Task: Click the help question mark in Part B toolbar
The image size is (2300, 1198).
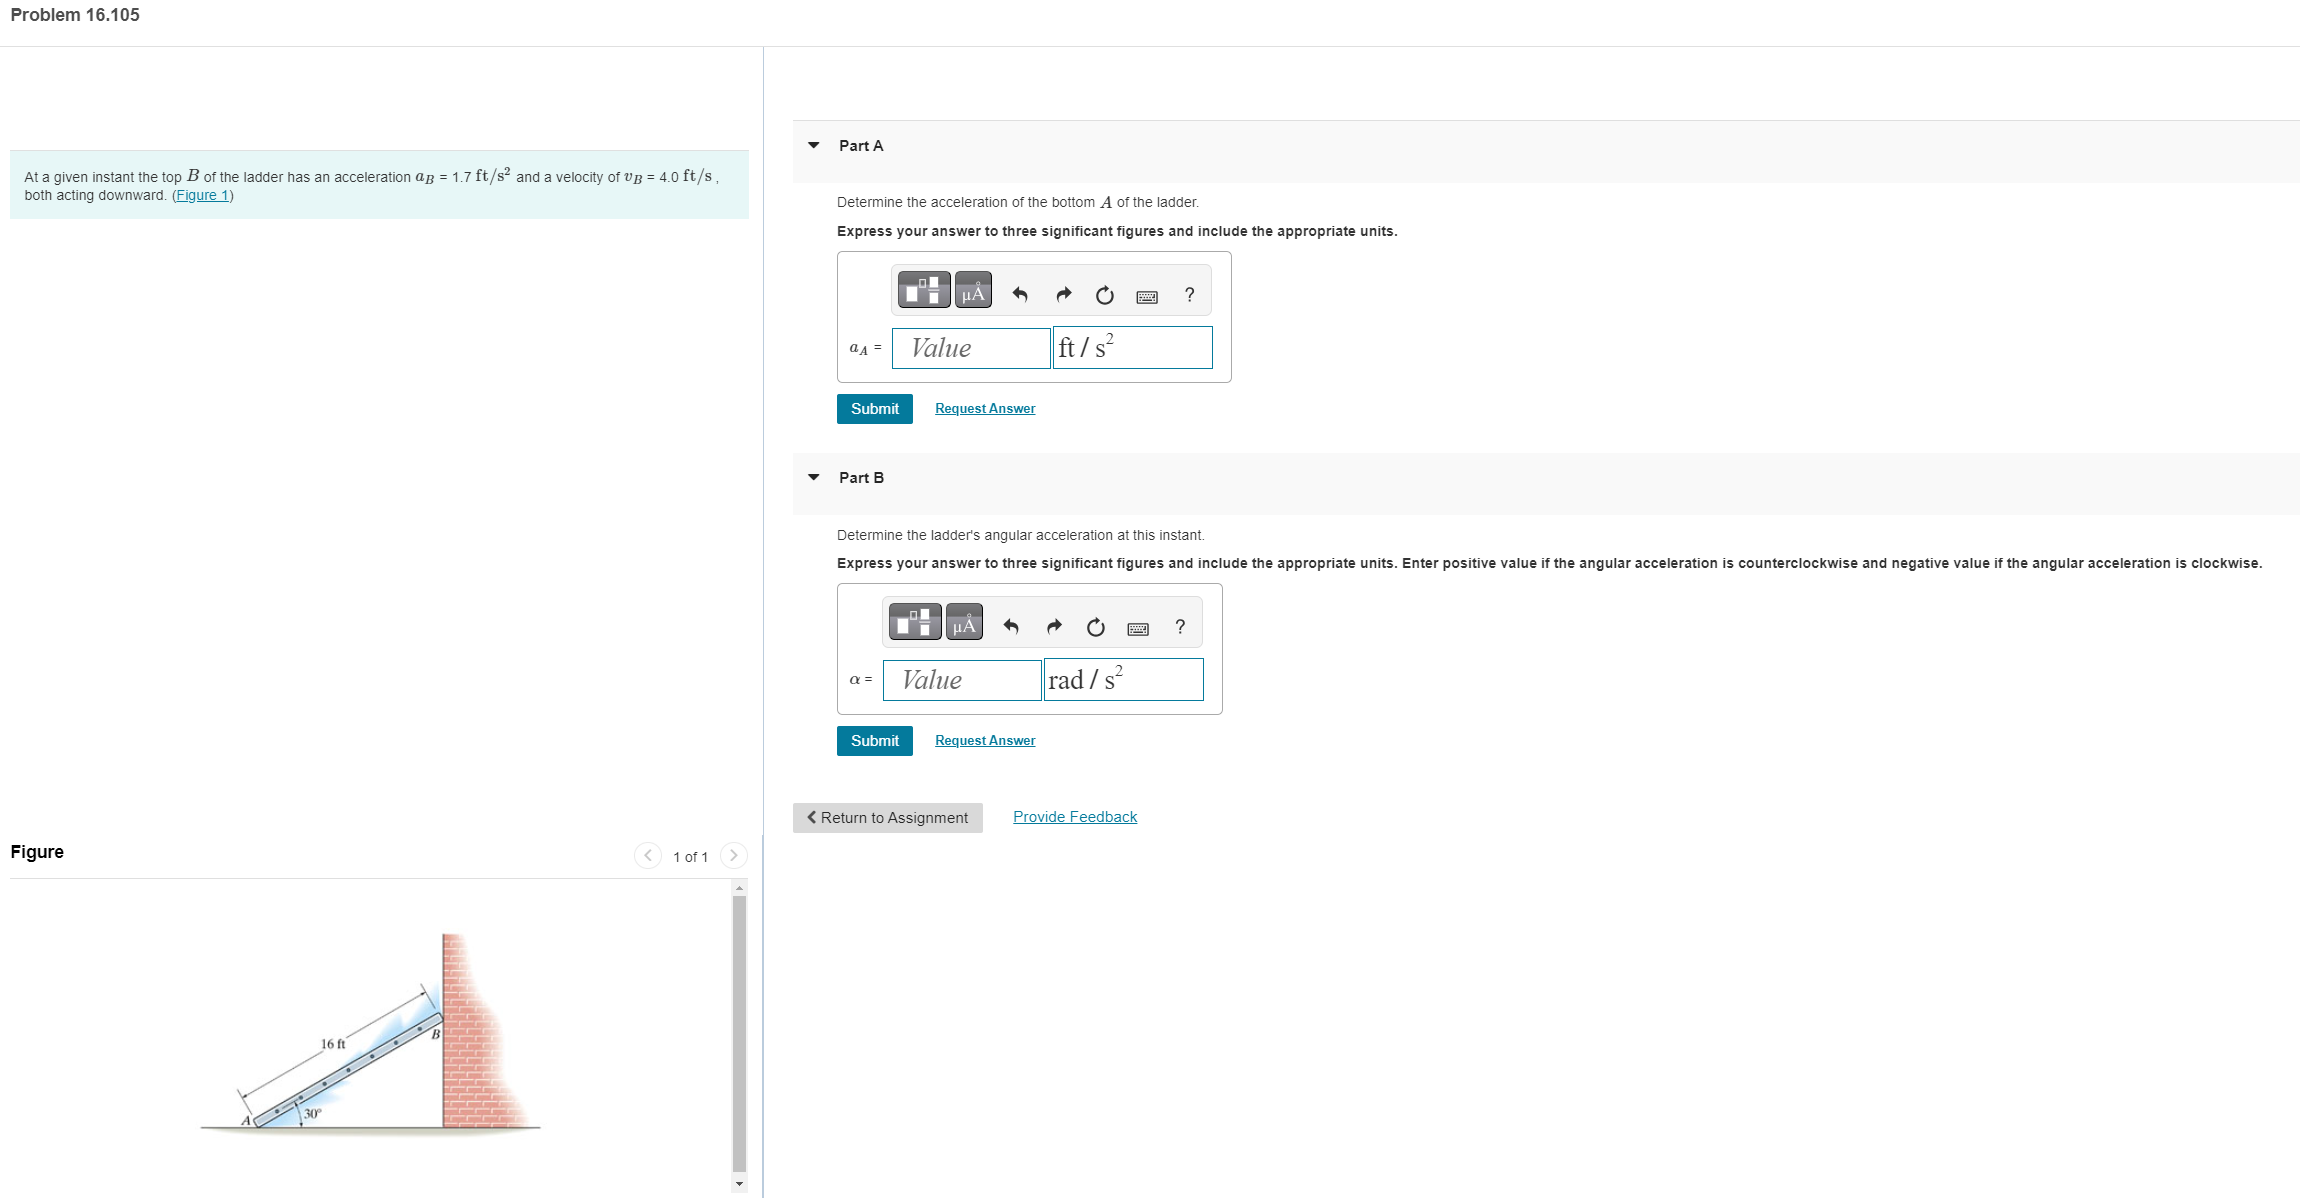Action: click(1180, 627)
